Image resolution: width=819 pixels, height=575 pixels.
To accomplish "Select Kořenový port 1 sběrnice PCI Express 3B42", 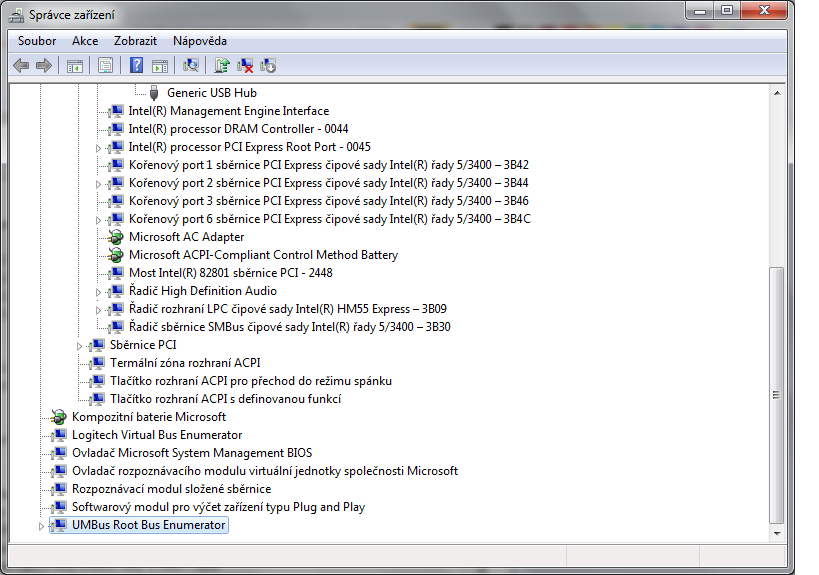I will click(329, 165).
